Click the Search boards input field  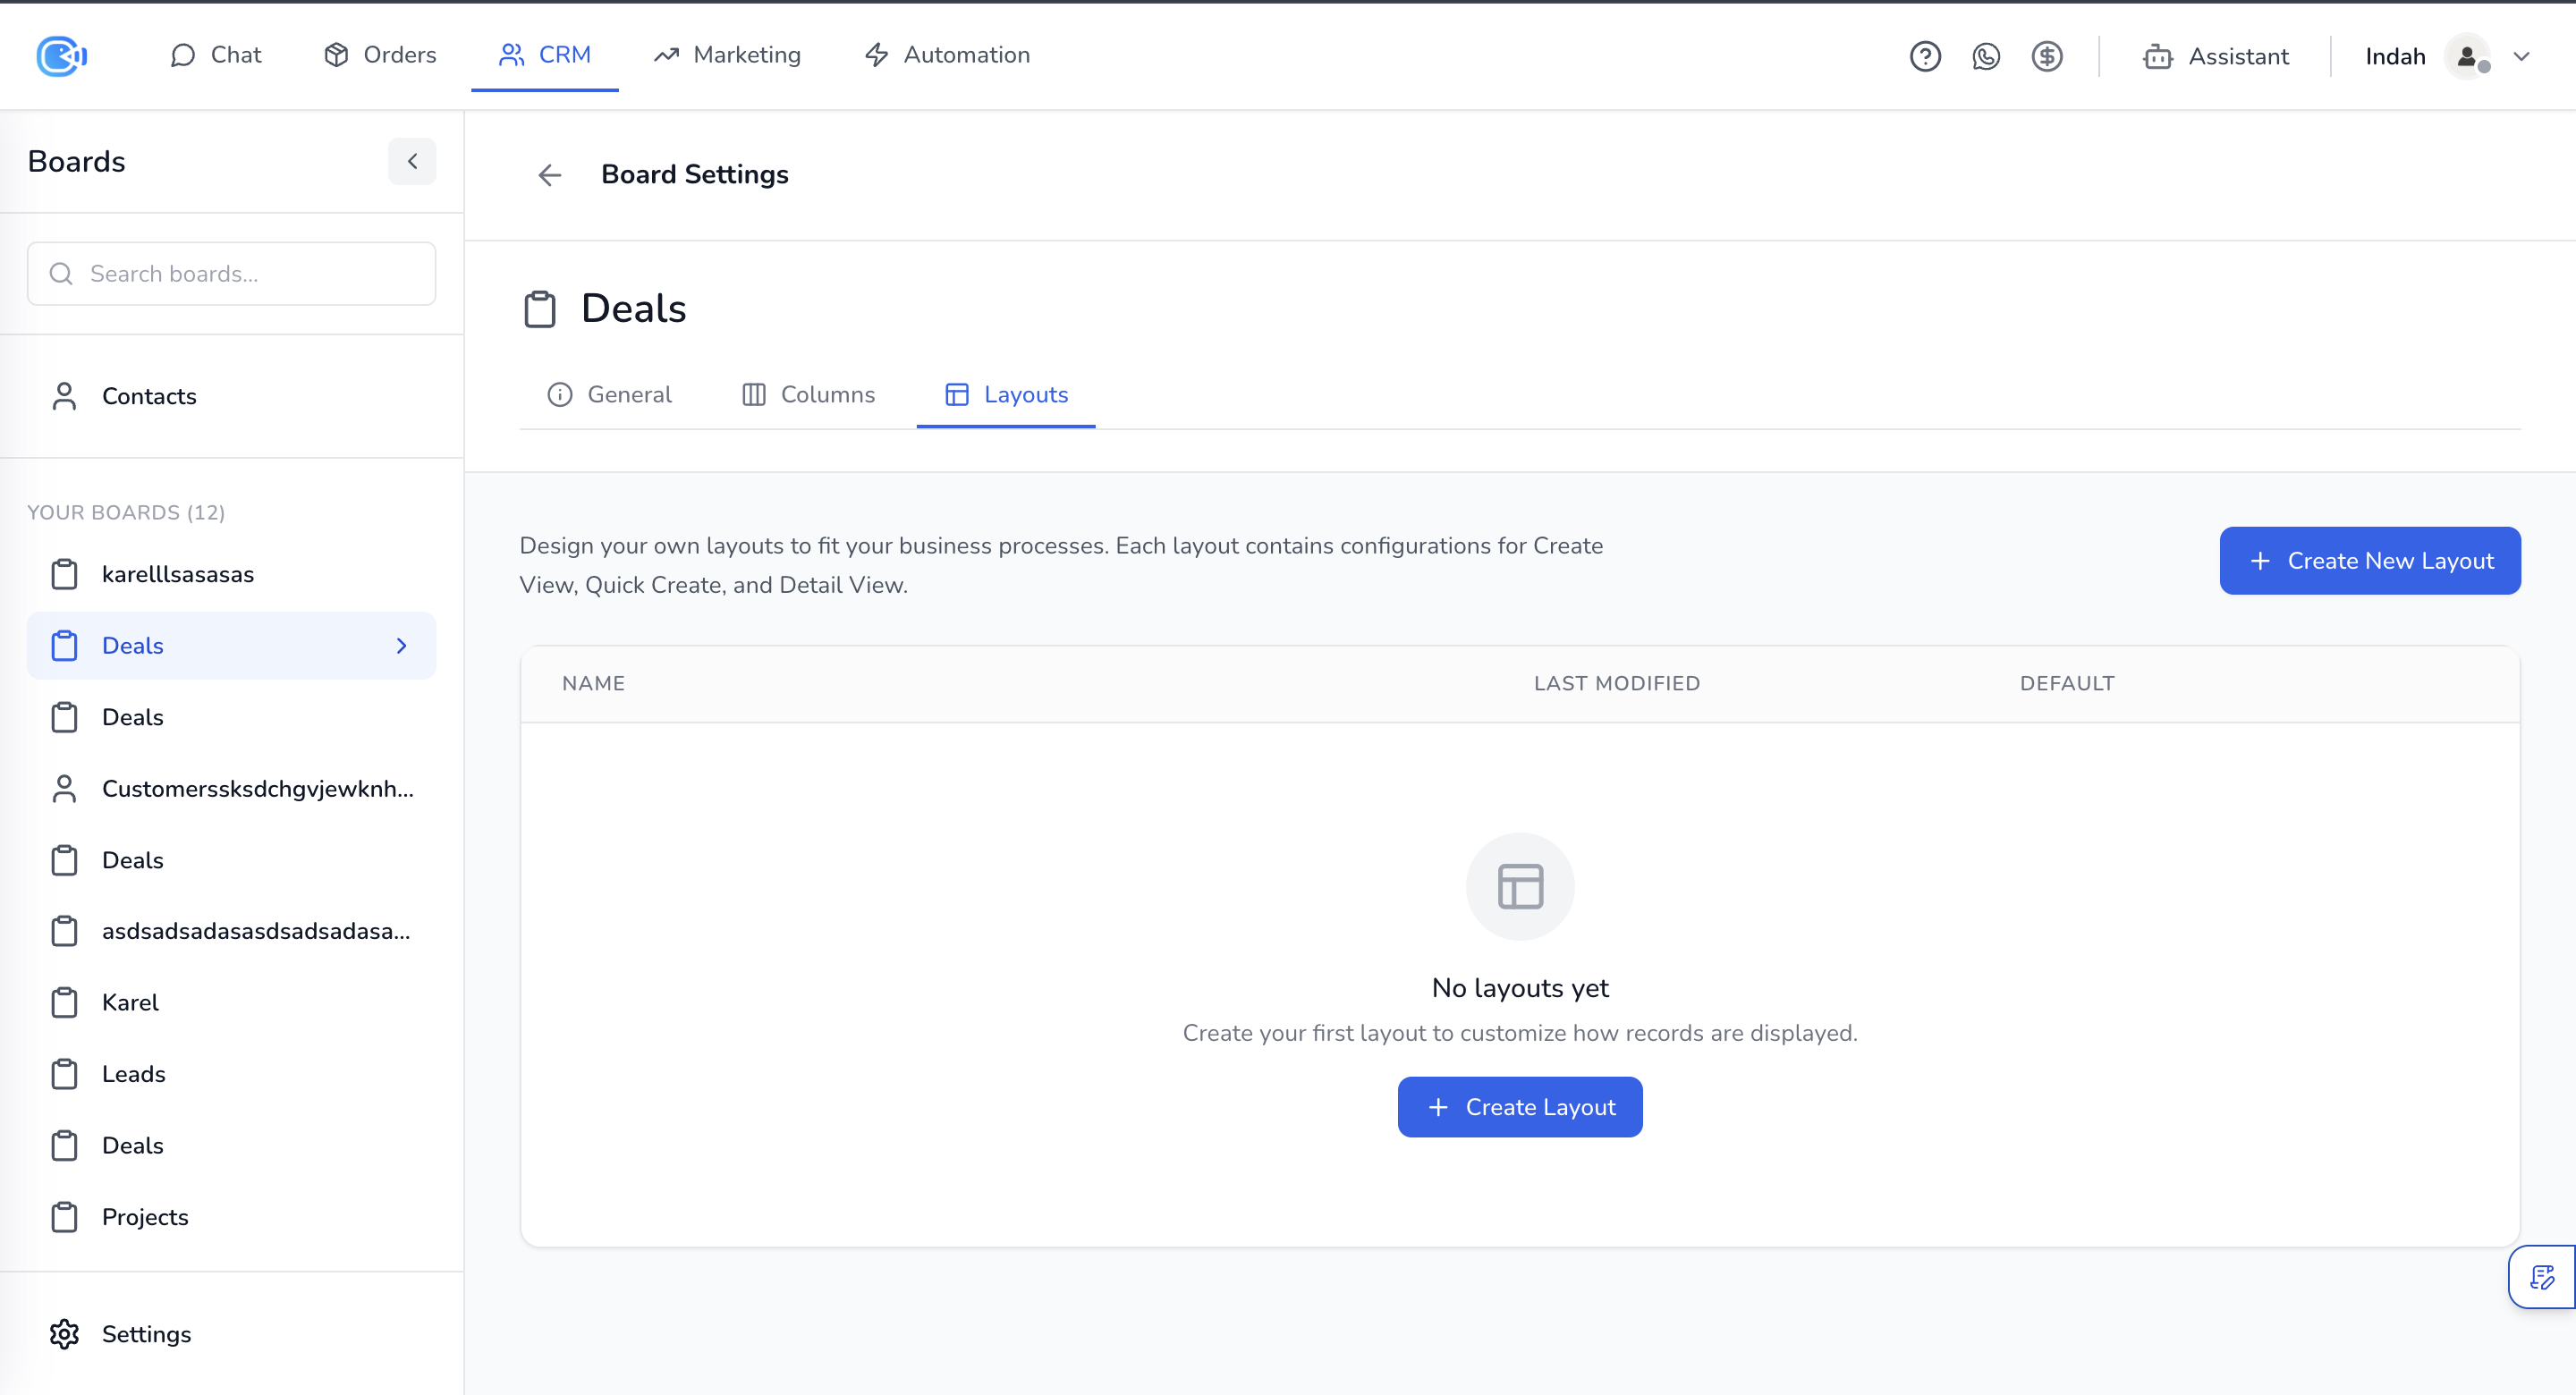(232, 274)
